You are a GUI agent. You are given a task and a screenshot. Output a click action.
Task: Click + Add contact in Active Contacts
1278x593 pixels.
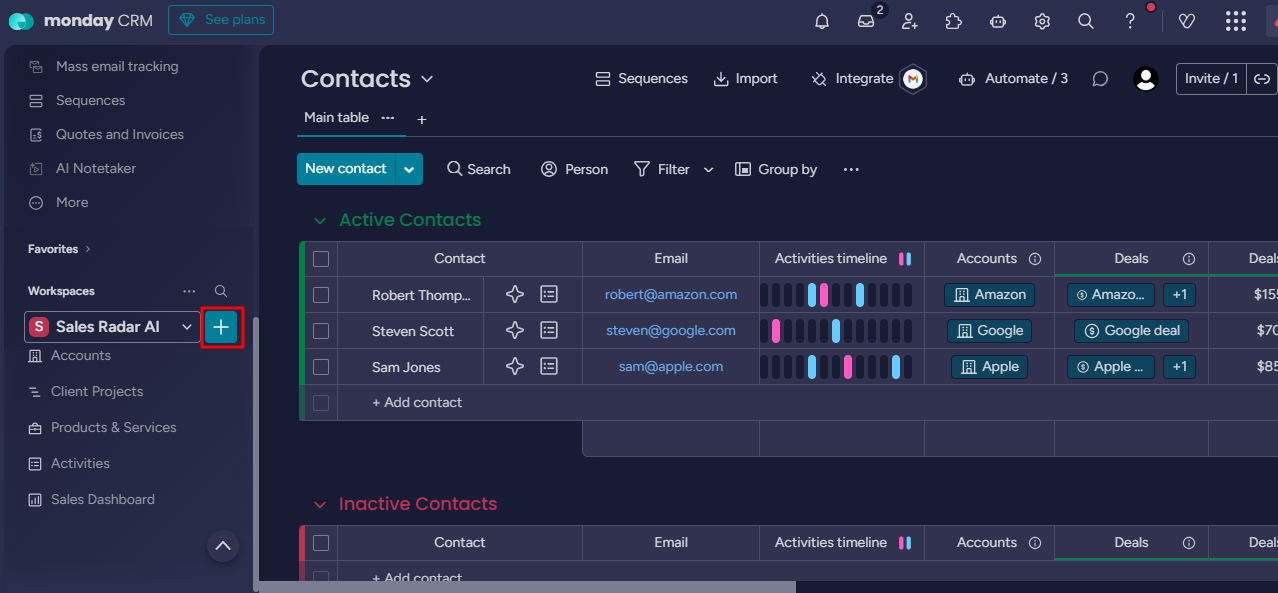(417, 403)
